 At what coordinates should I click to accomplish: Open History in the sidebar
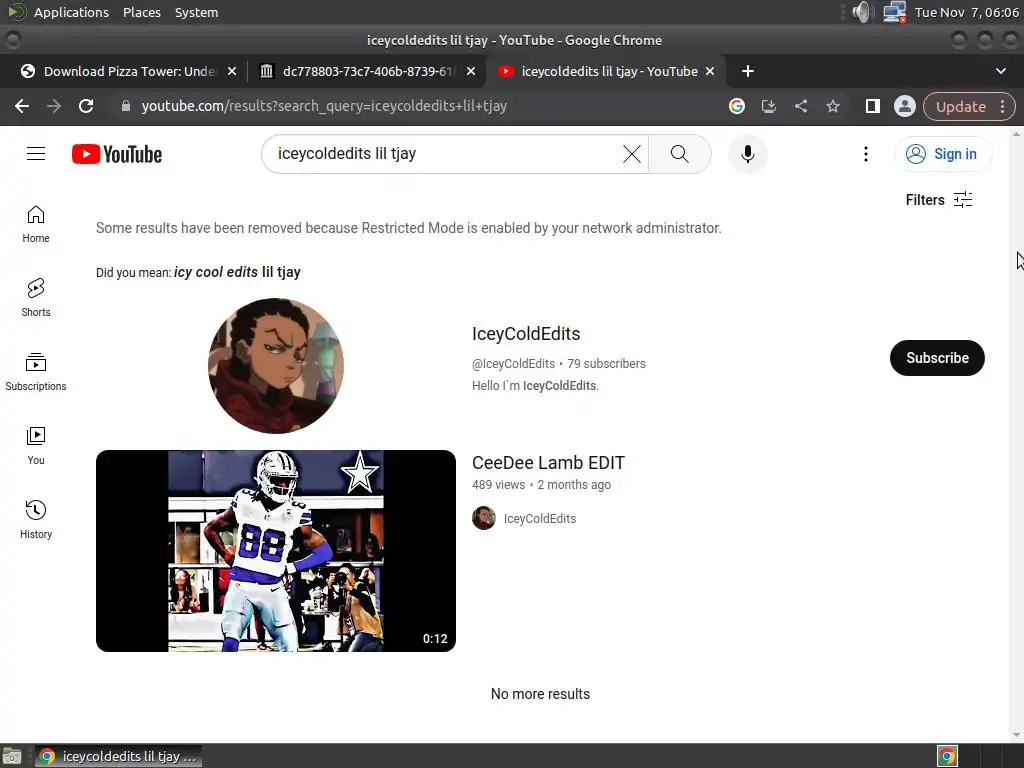pos(36,519)
